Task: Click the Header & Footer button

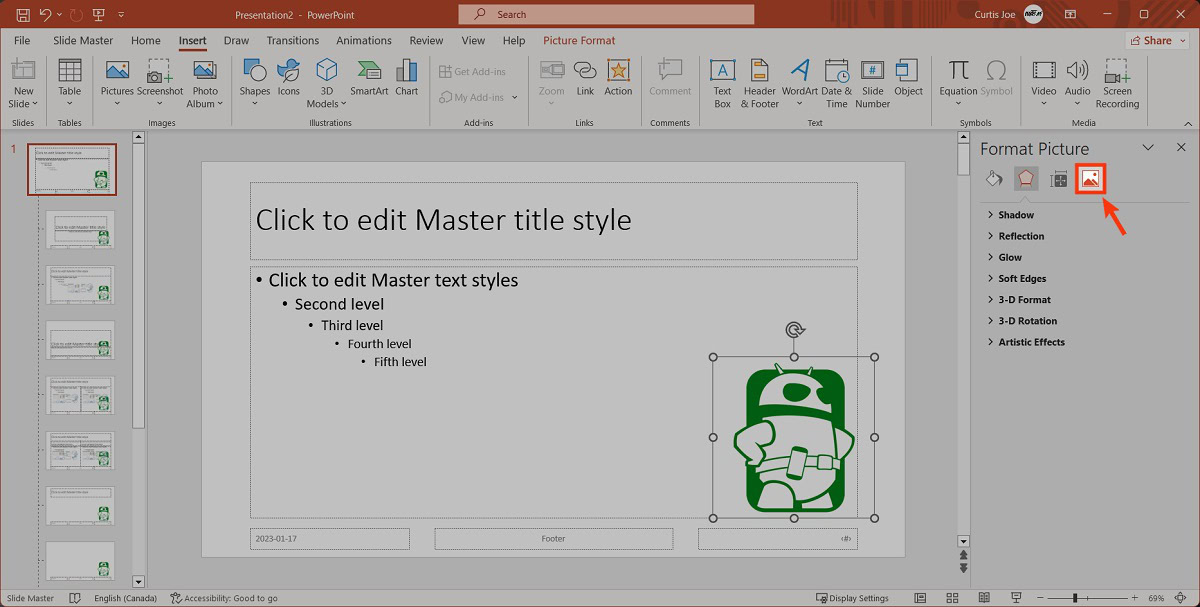Action: (759, 79)
